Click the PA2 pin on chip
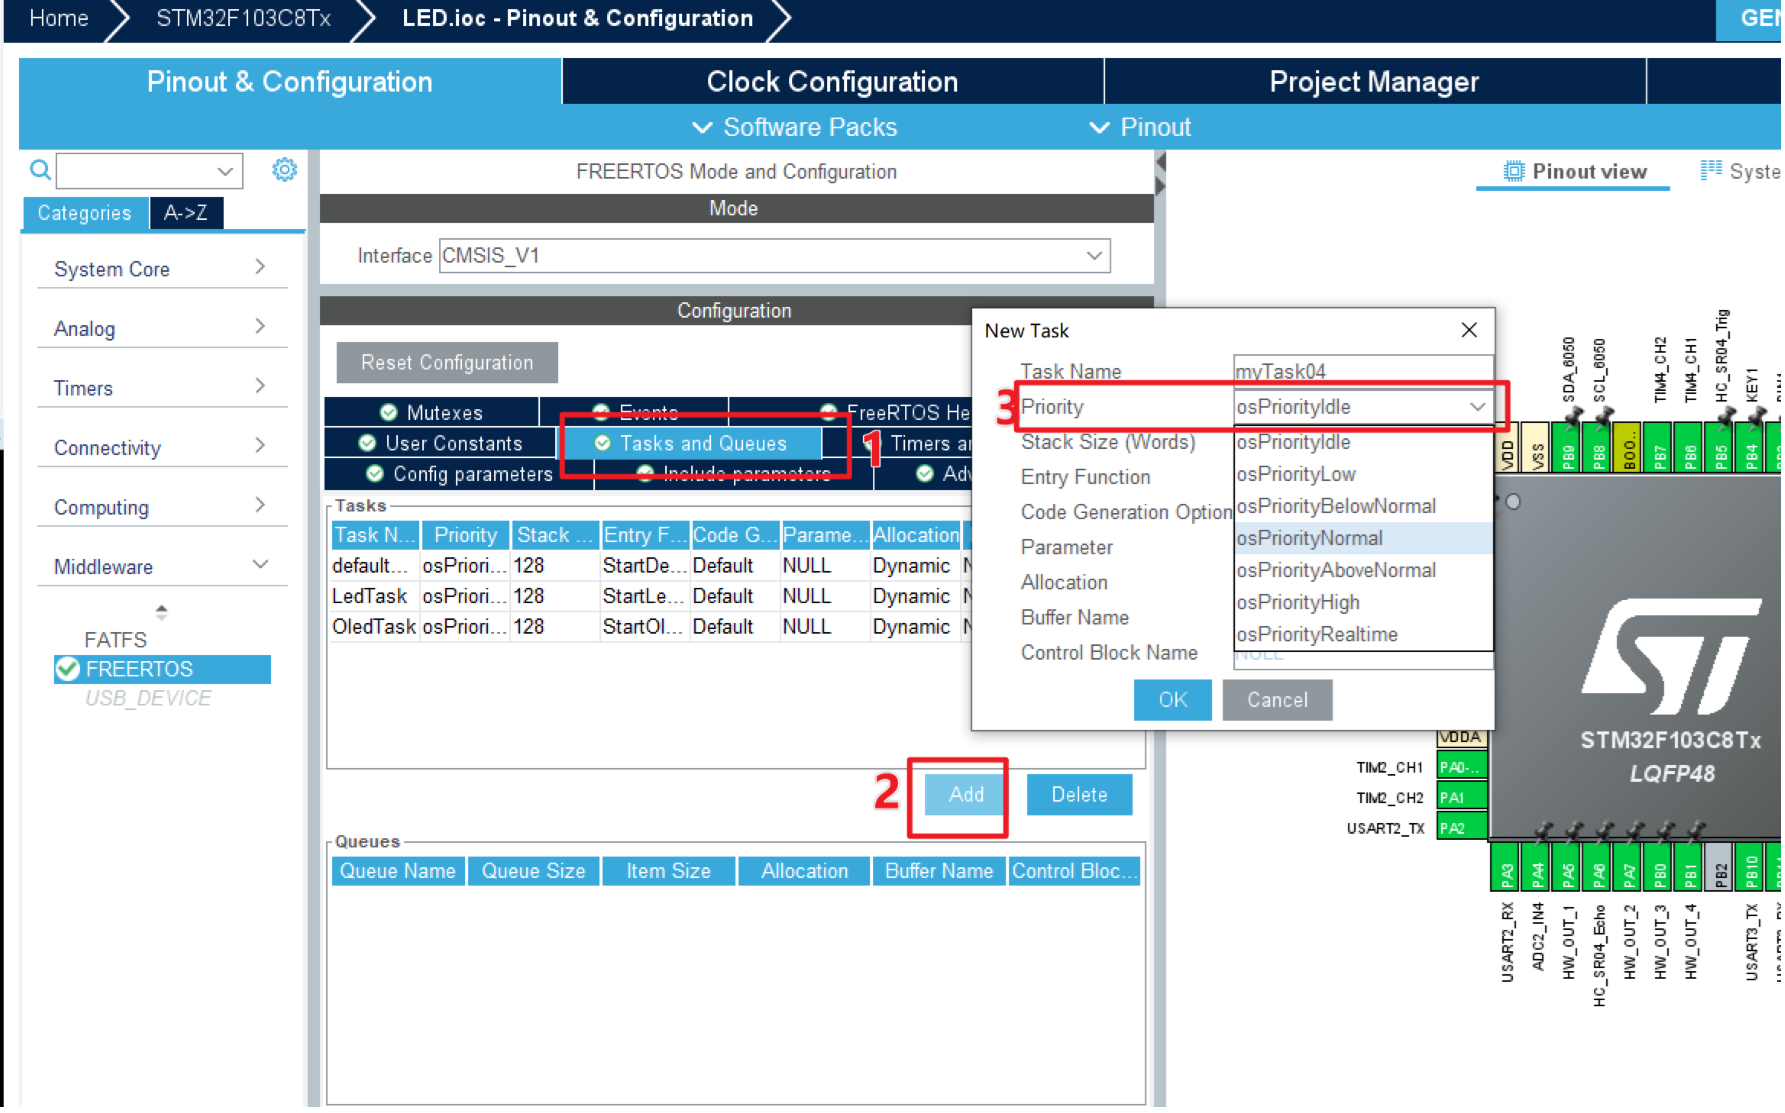Image resolution: width=1785 pixels, height=1113 pixels. click(x=1460, y=828)
